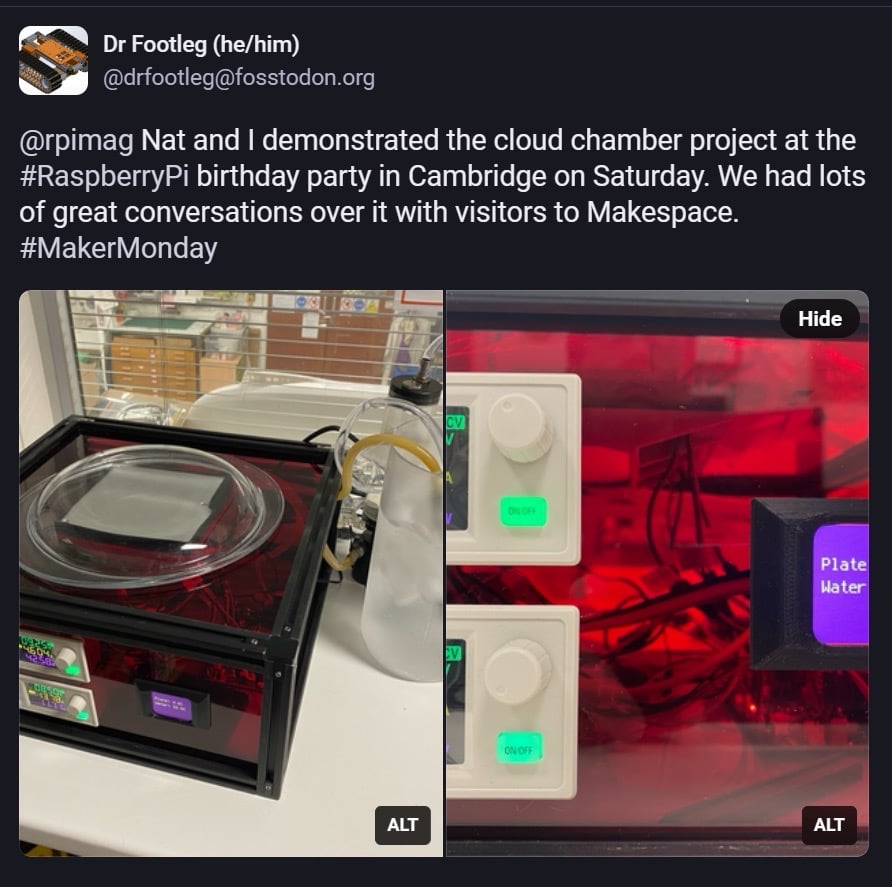
Task: Open the Dr Footleg (he/him) display name
Action: pyautogui.click(x=201, y=44)
